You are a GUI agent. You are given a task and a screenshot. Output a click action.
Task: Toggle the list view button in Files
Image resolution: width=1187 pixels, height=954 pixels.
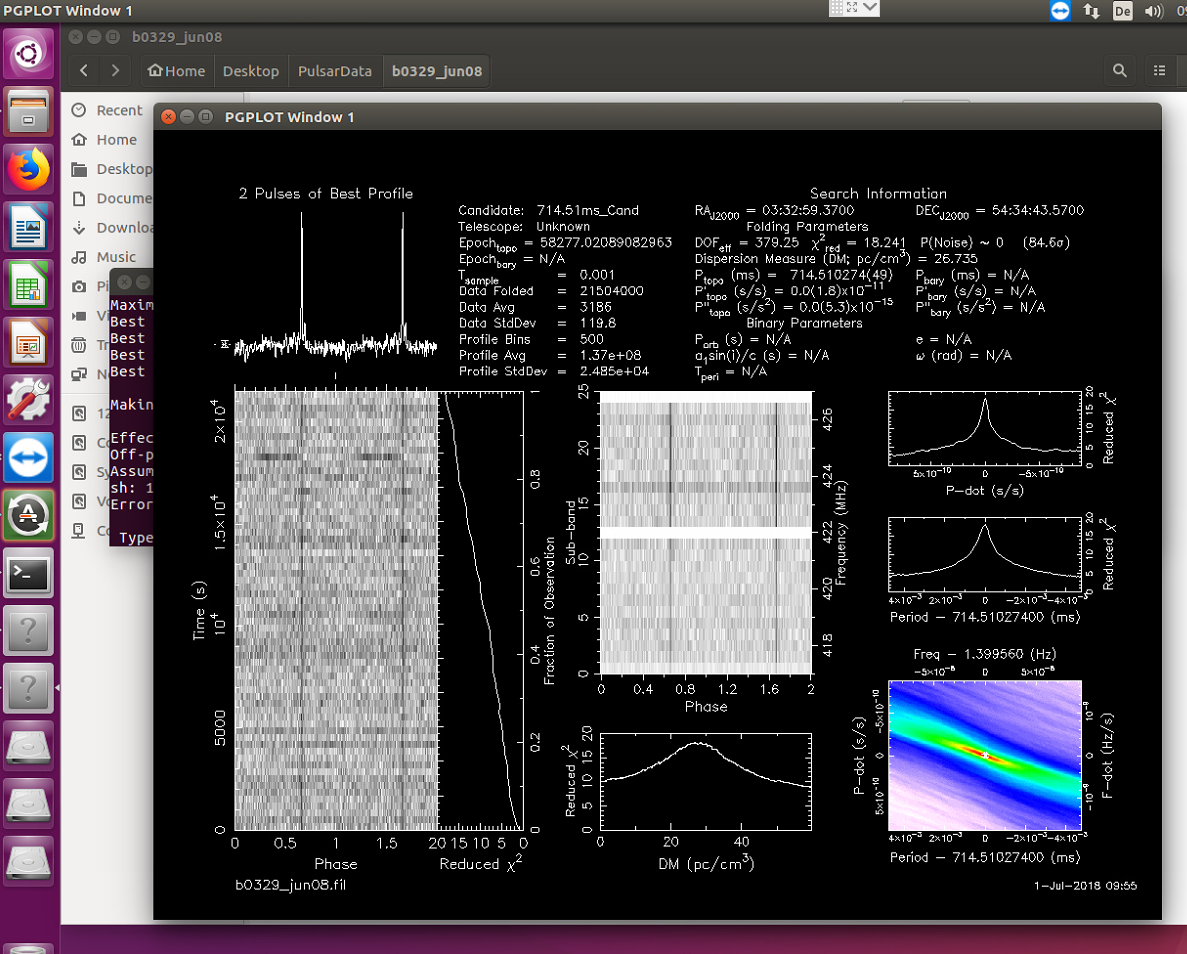point(1159,70)
